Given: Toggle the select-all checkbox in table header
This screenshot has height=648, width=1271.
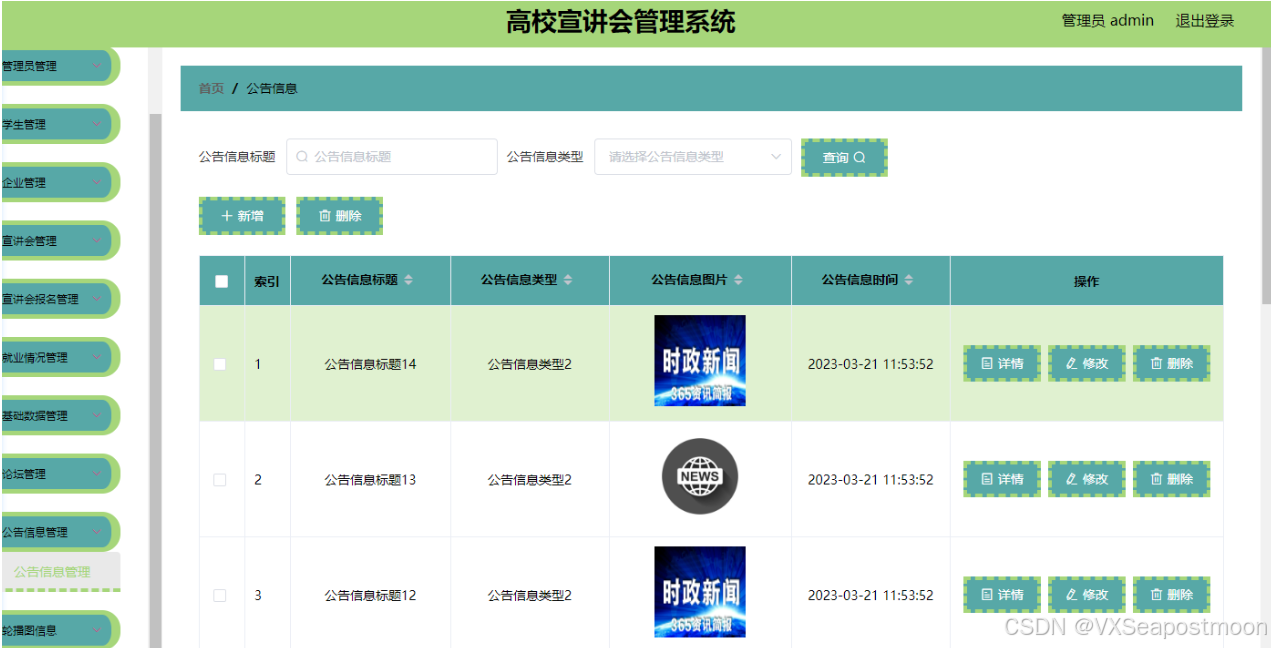Looking at the screenshot, I should [222, 281].
